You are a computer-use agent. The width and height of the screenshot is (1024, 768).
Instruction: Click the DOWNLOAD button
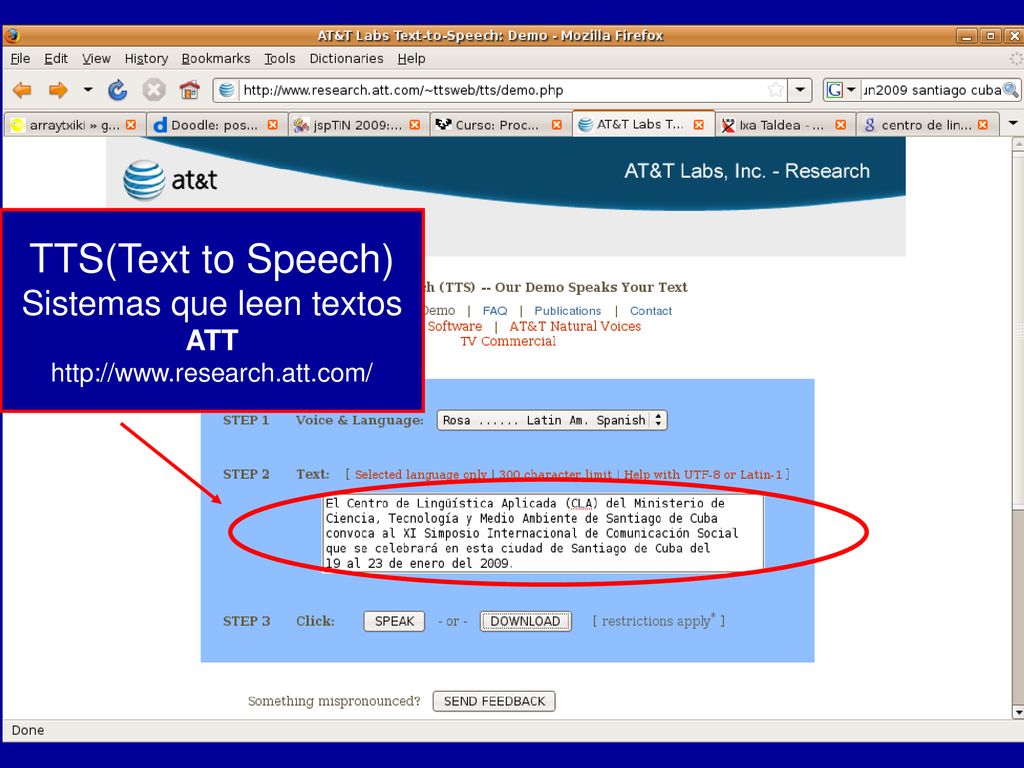click(x=526, y=621)
